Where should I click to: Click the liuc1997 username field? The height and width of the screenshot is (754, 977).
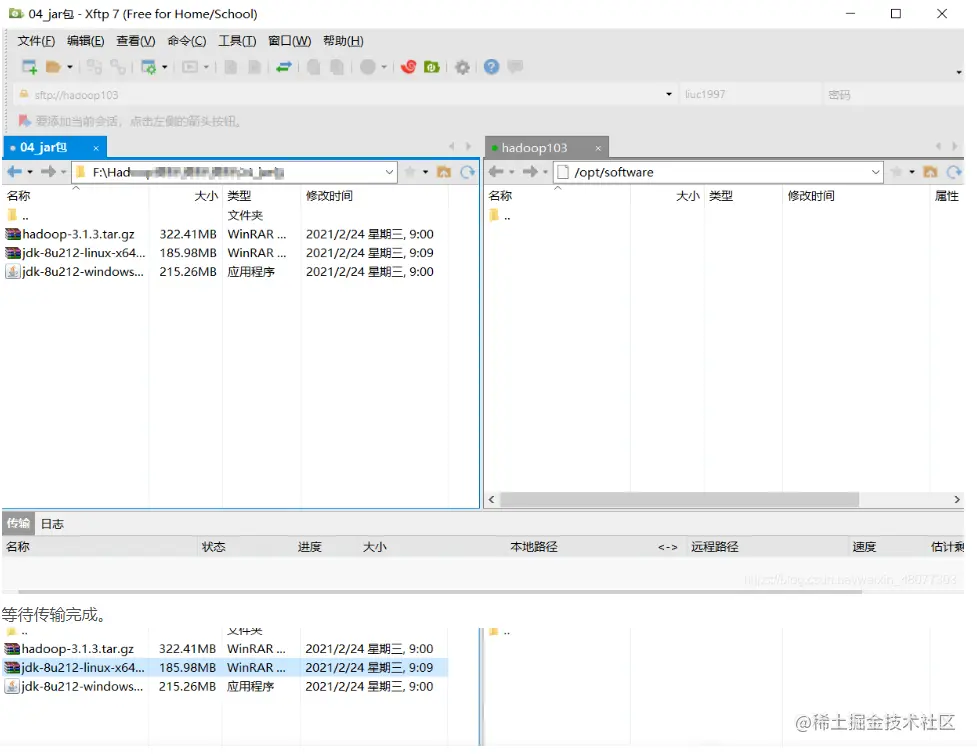point(750,95)
